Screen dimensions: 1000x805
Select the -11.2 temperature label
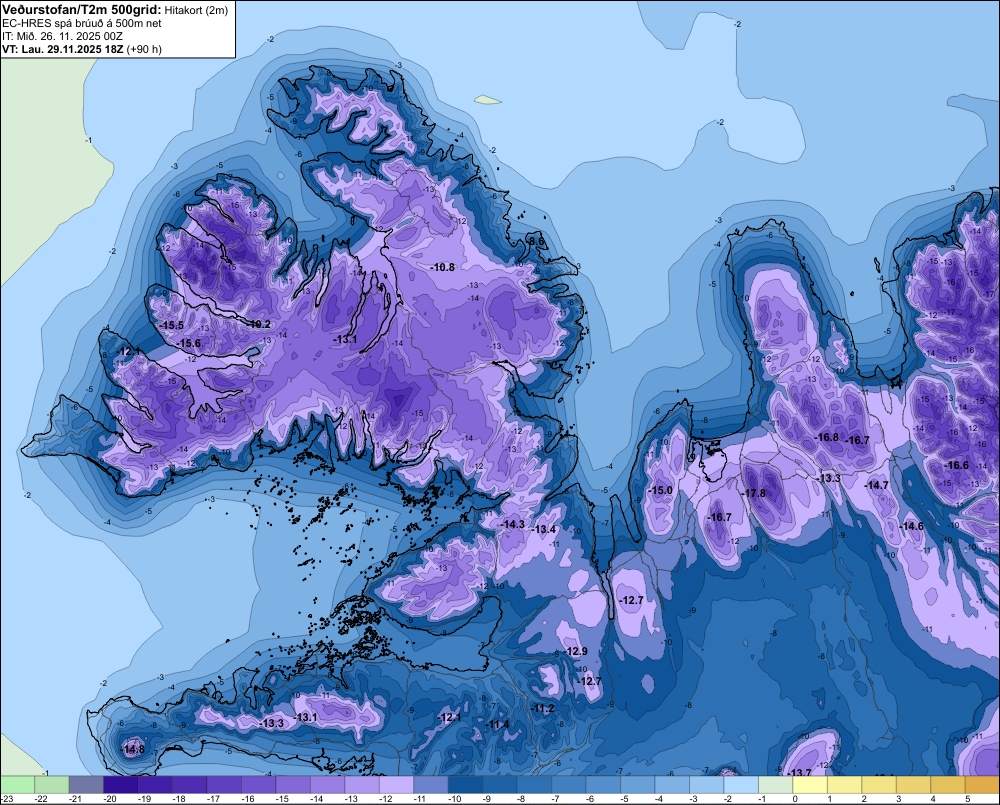(543, 709)
